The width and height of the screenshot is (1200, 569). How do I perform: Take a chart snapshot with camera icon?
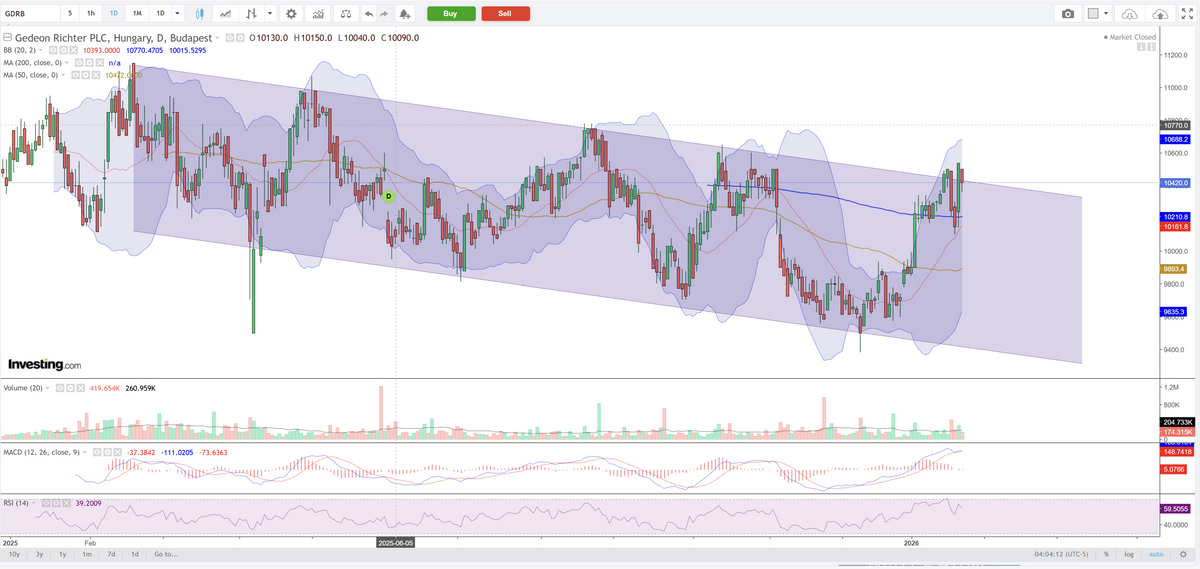(1068, 14)
